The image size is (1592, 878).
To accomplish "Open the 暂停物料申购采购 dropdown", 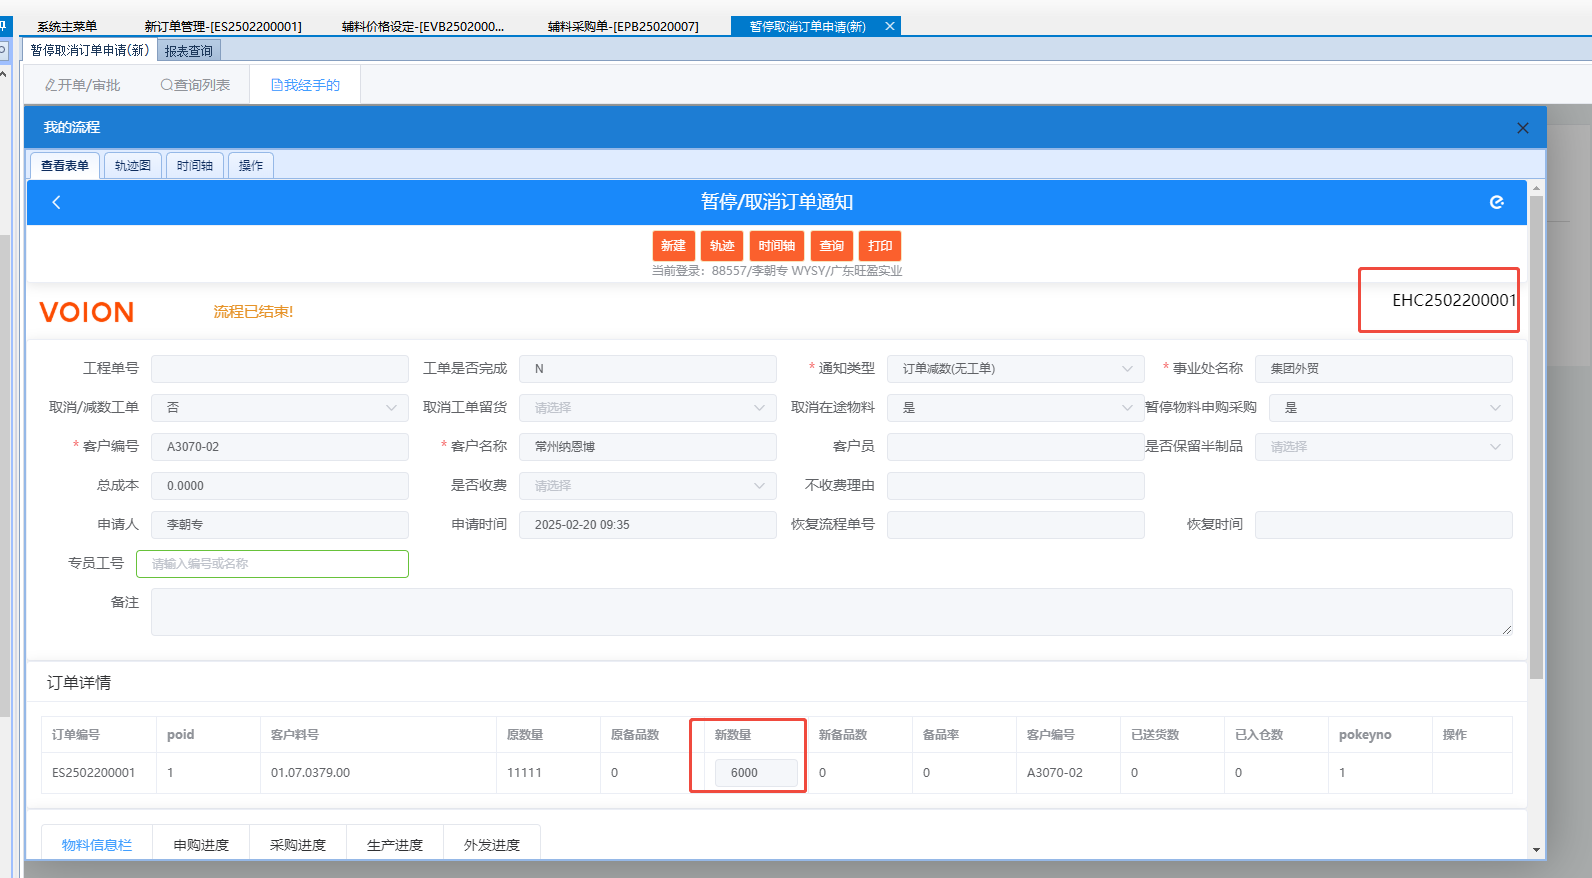I will [1391, 408].
